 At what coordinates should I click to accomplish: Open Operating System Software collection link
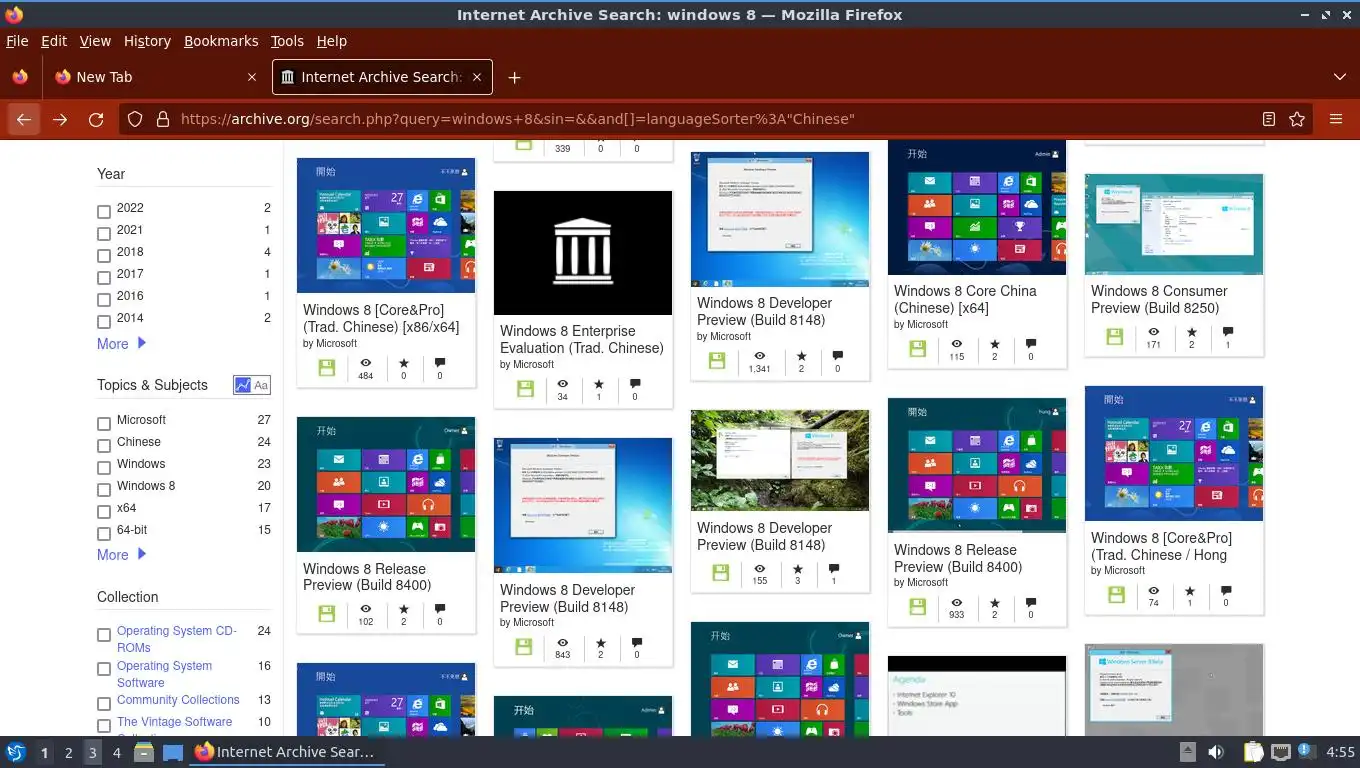click(165, 674)
